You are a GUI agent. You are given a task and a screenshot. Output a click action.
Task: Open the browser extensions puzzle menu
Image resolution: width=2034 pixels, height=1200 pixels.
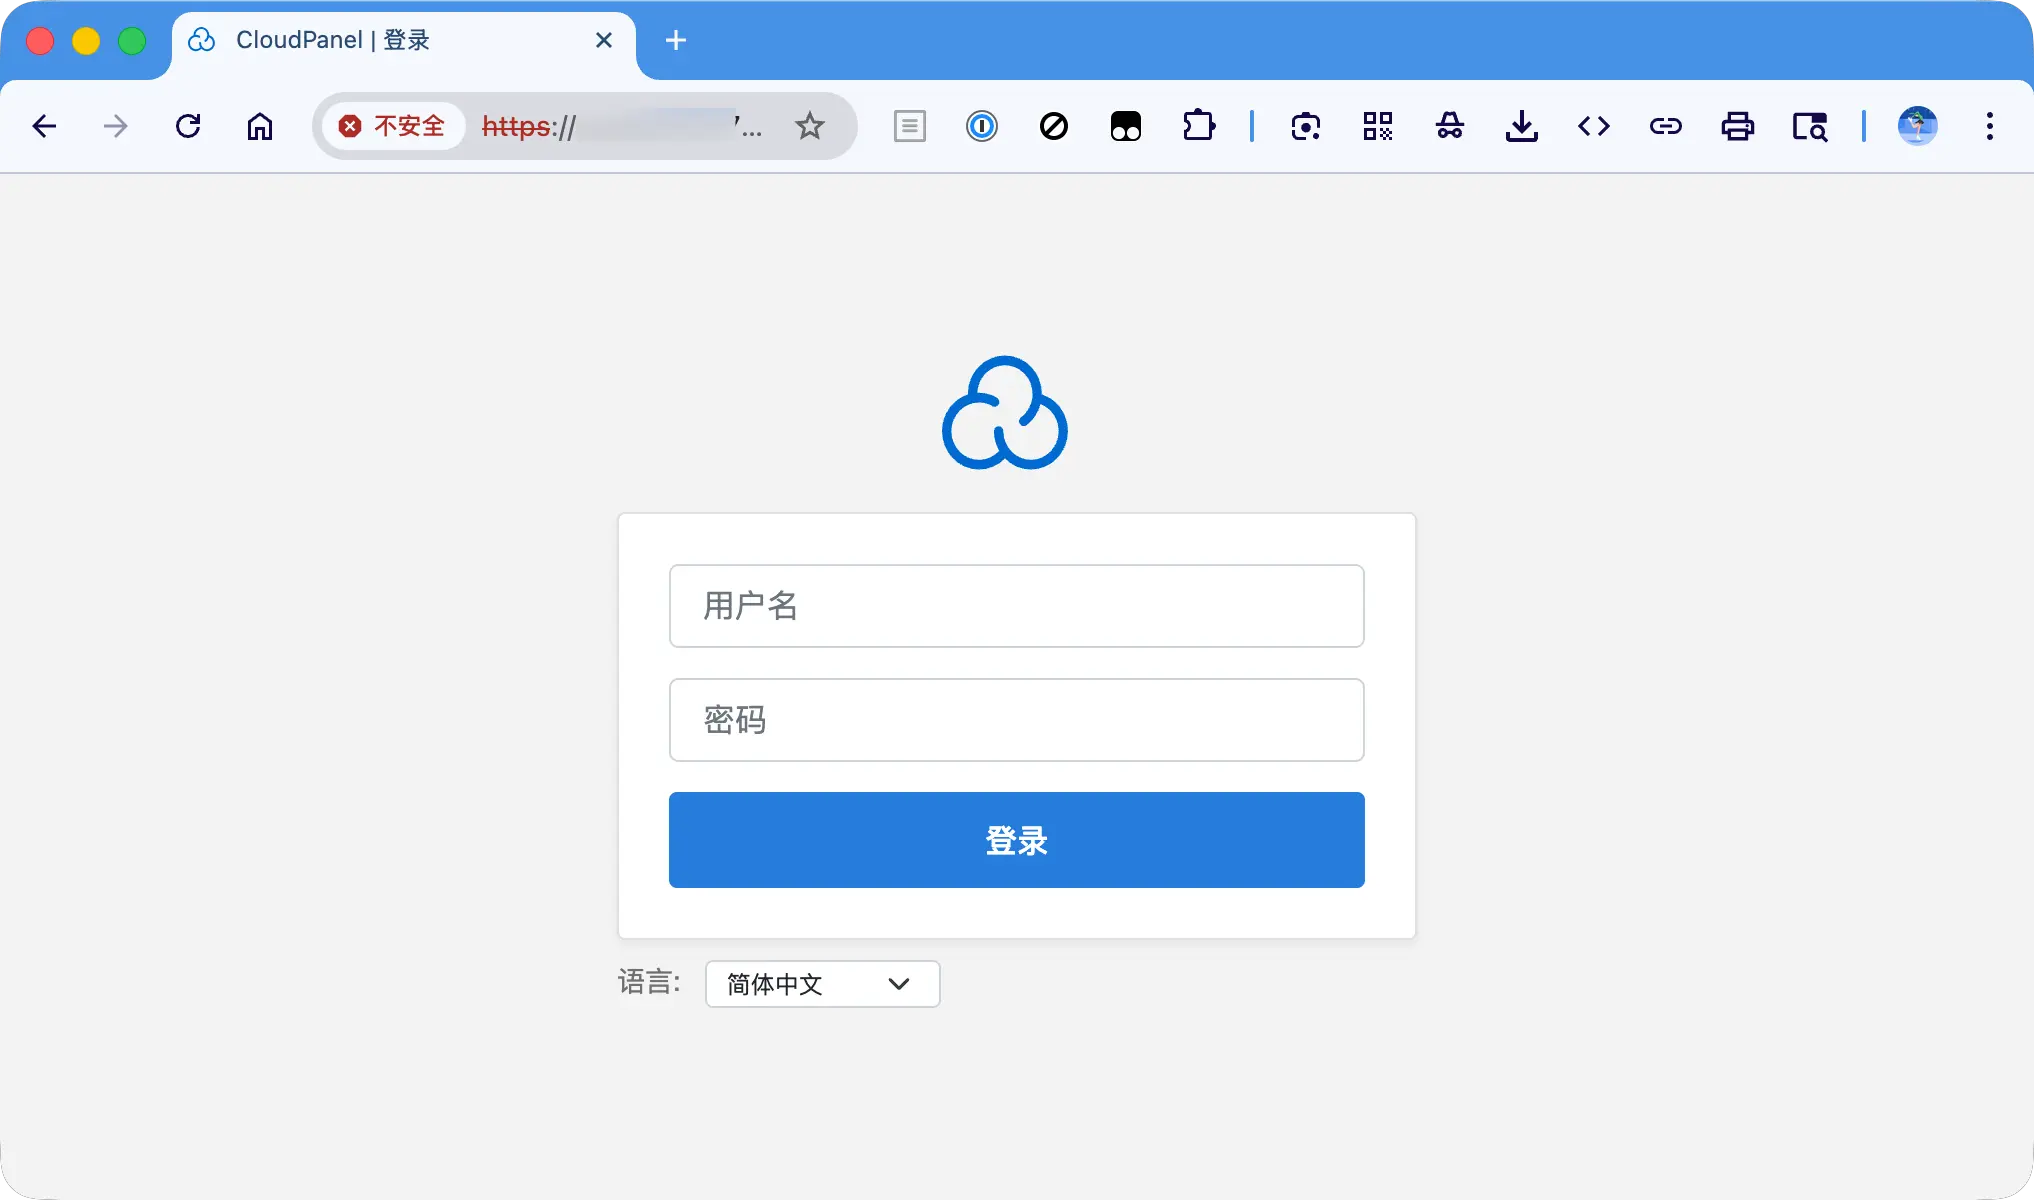point(1198,126)
